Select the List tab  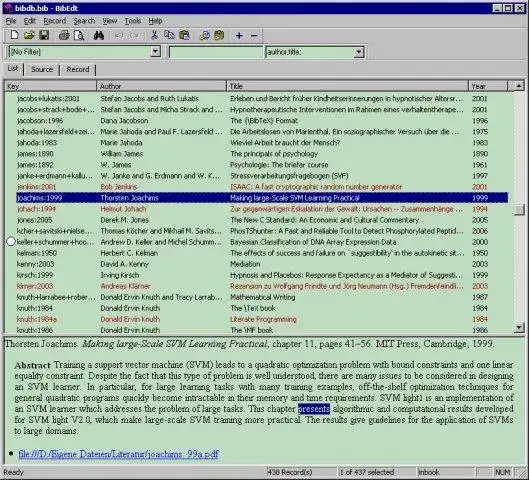tap(13, 69)
